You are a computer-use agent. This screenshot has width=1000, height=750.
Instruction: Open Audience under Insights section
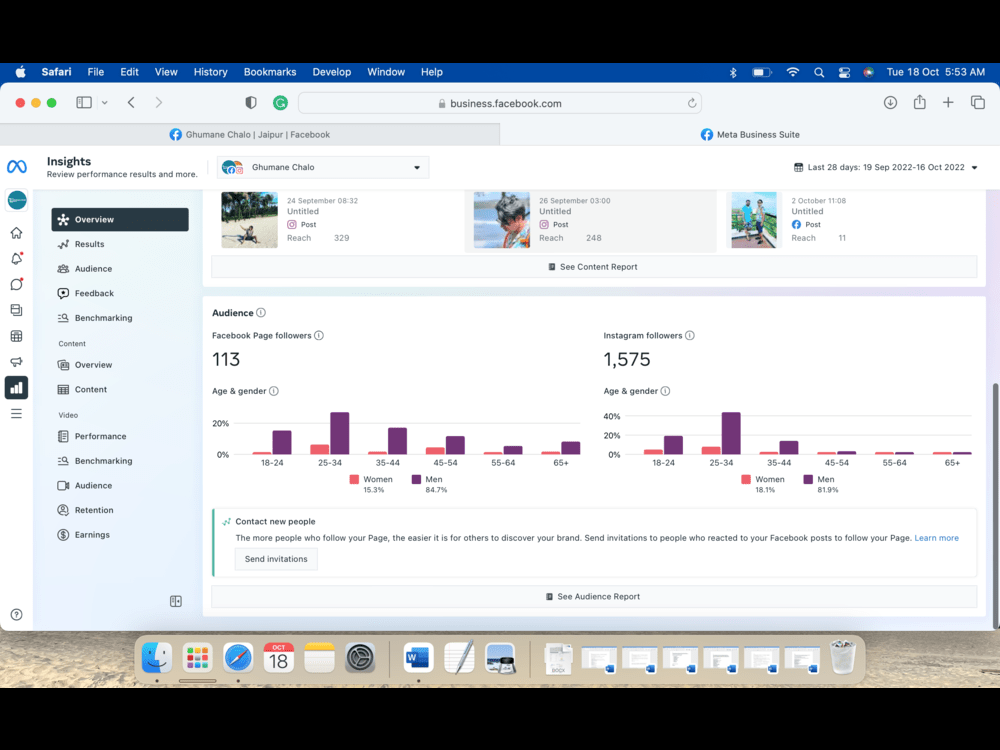coord(120,268)
